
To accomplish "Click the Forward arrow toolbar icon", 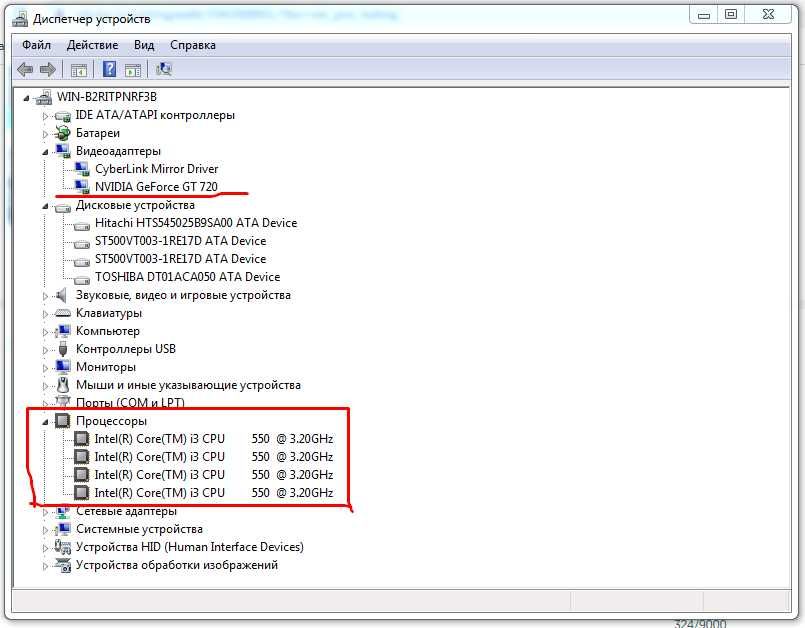I will (x=48, y=69).
